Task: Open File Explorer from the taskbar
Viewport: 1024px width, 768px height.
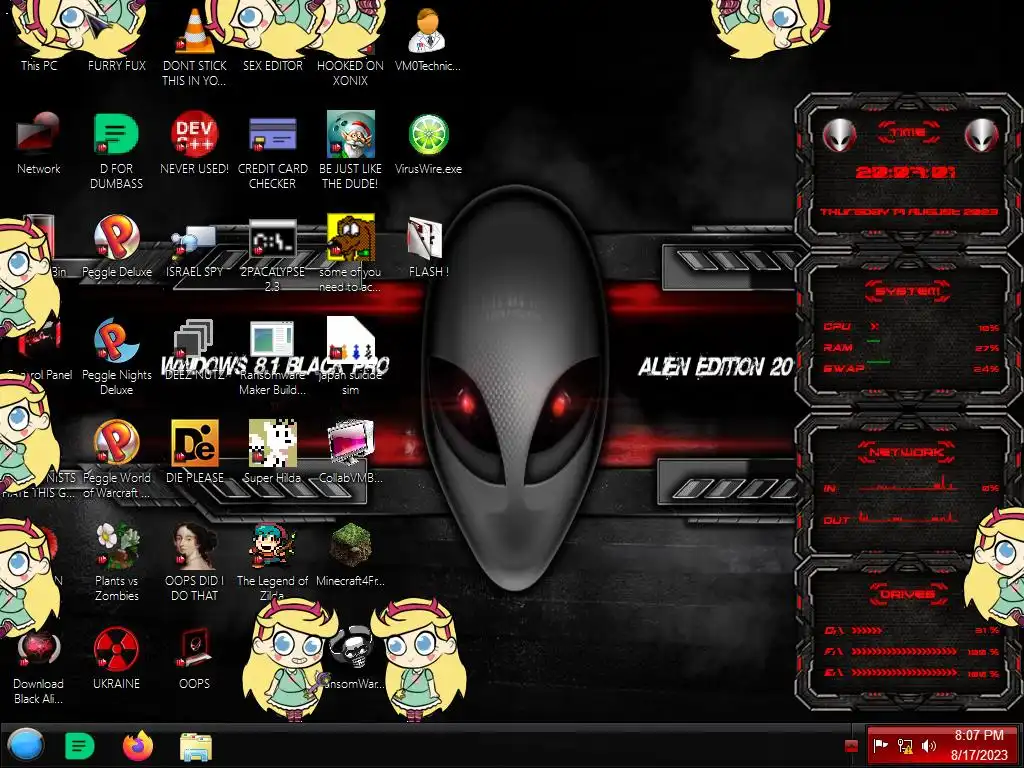Action: click(196, 747)
